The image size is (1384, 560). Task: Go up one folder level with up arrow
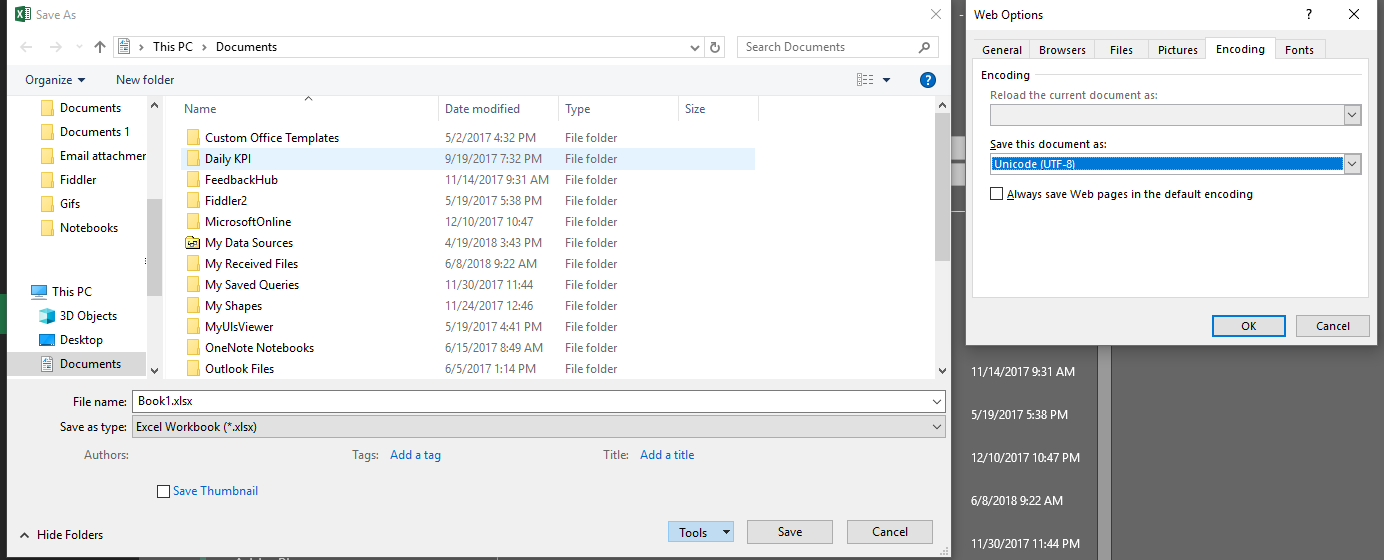pyautogui.click(x=100, y=47)
